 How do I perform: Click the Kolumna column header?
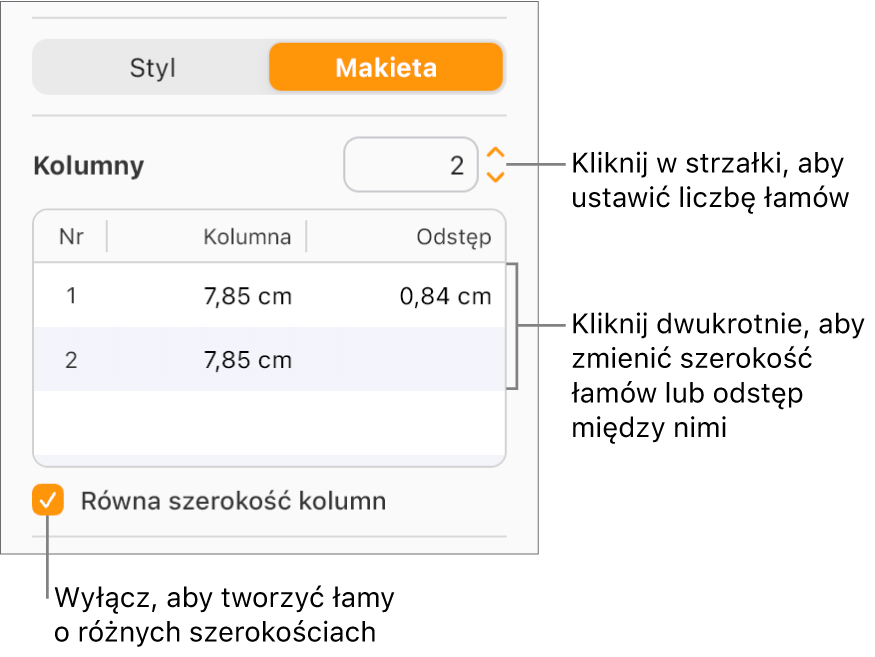click(247, 236)
